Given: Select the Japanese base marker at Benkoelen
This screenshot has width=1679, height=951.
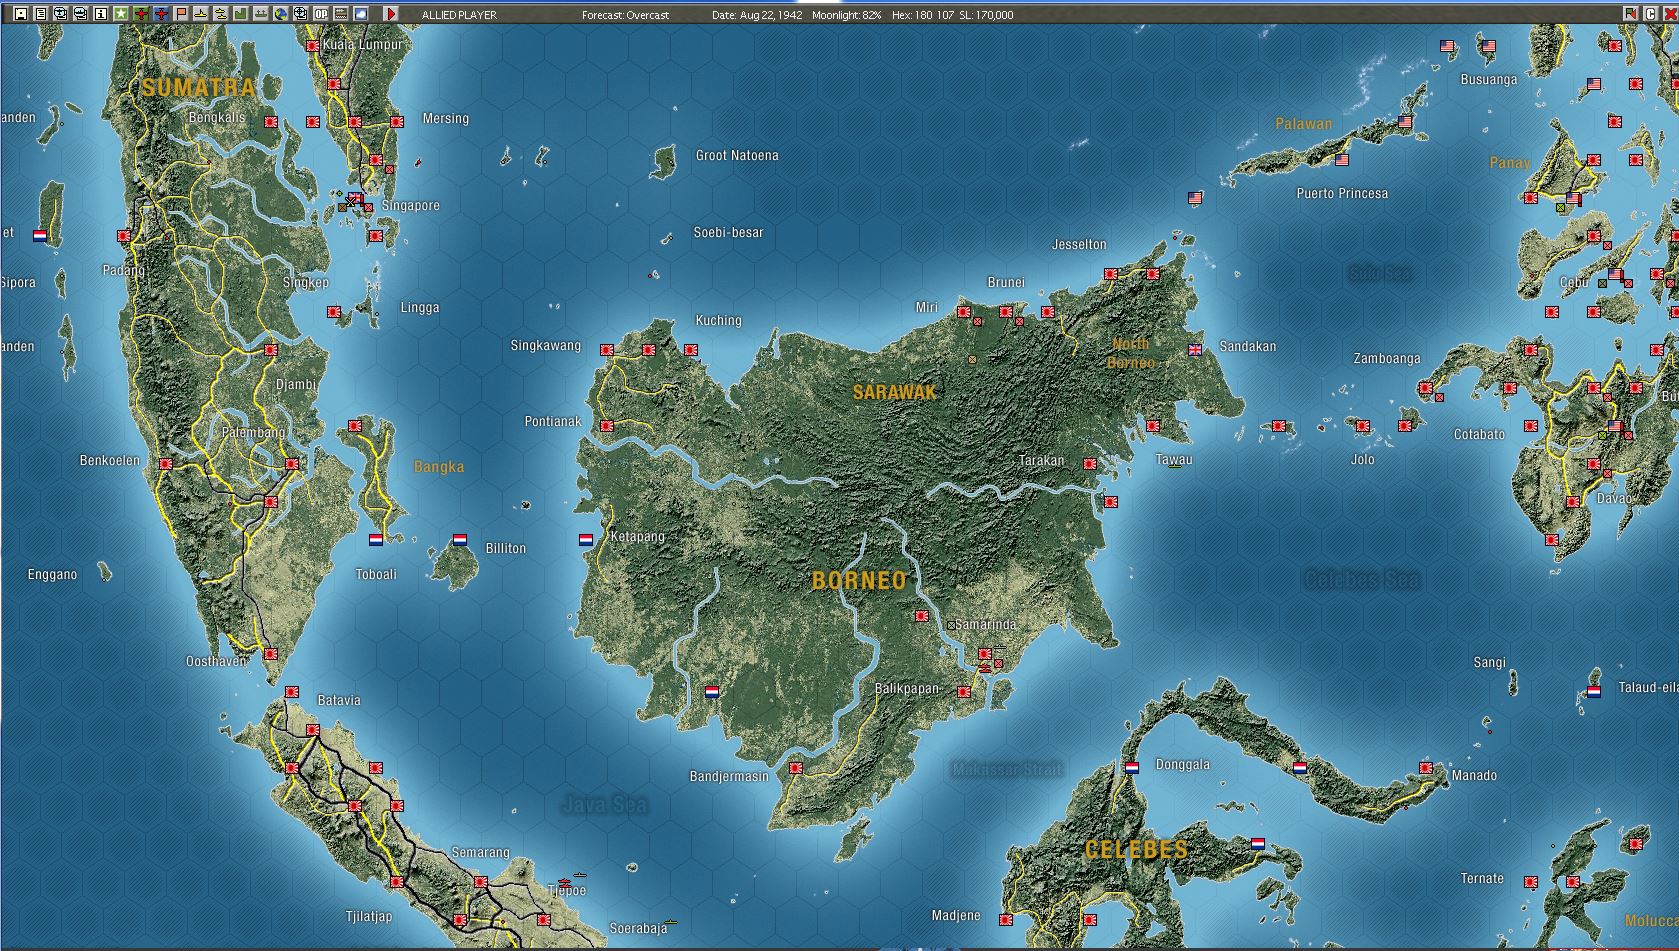Looking at the screenshot, I should tap(166, 464).
